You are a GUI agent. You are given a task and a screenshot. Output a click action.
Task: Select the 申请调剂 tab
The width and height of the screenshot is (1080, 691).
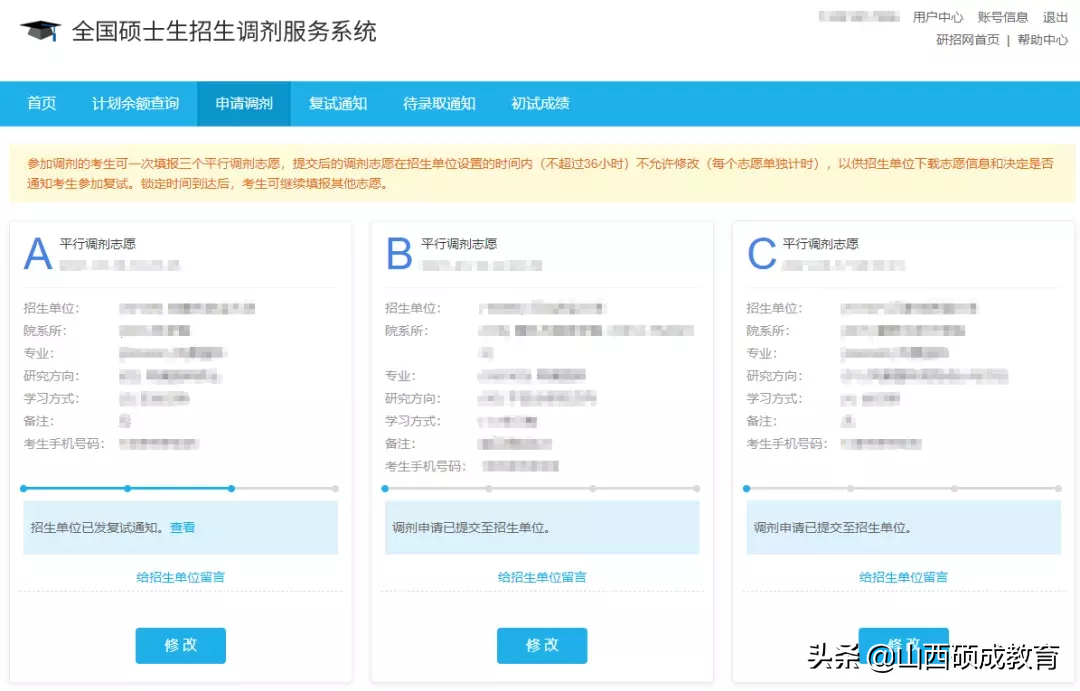point(244,104)
